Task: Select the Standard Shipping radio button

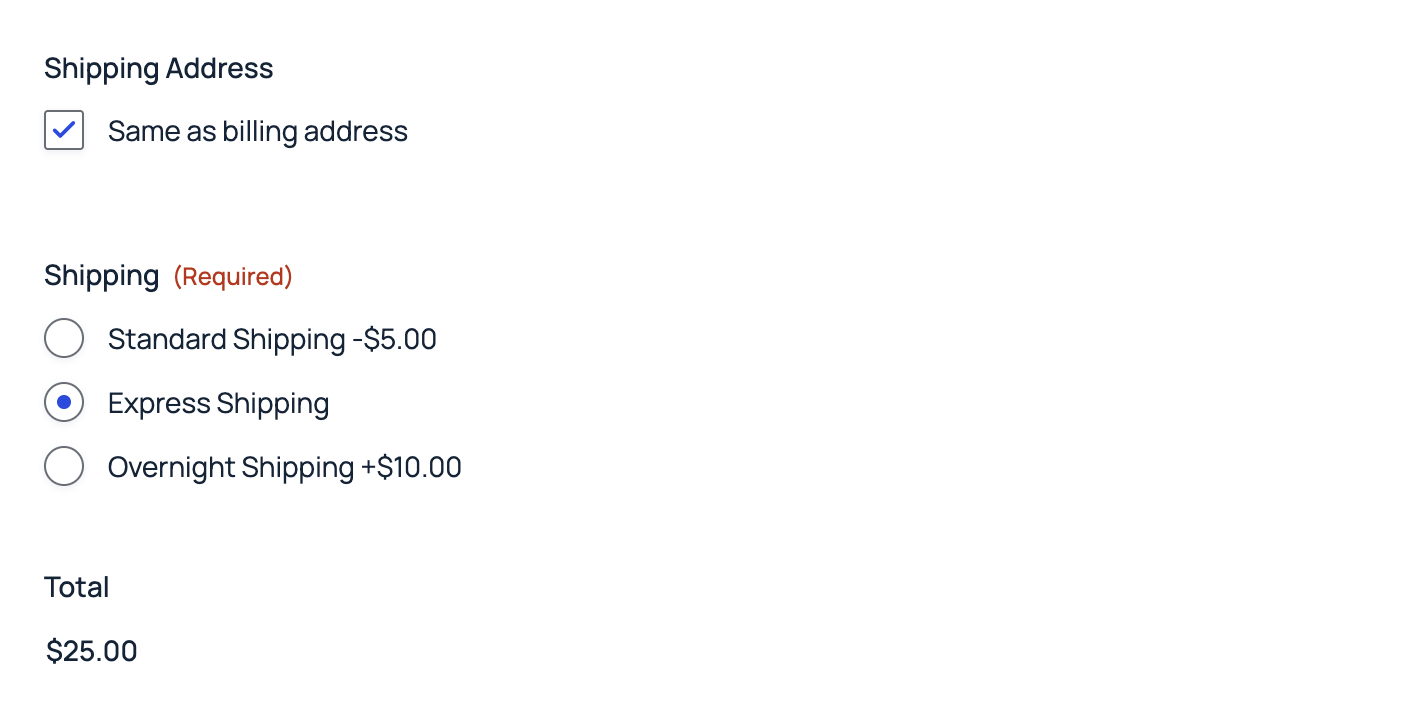Action: pyautogui.click(x=64, y=339)
